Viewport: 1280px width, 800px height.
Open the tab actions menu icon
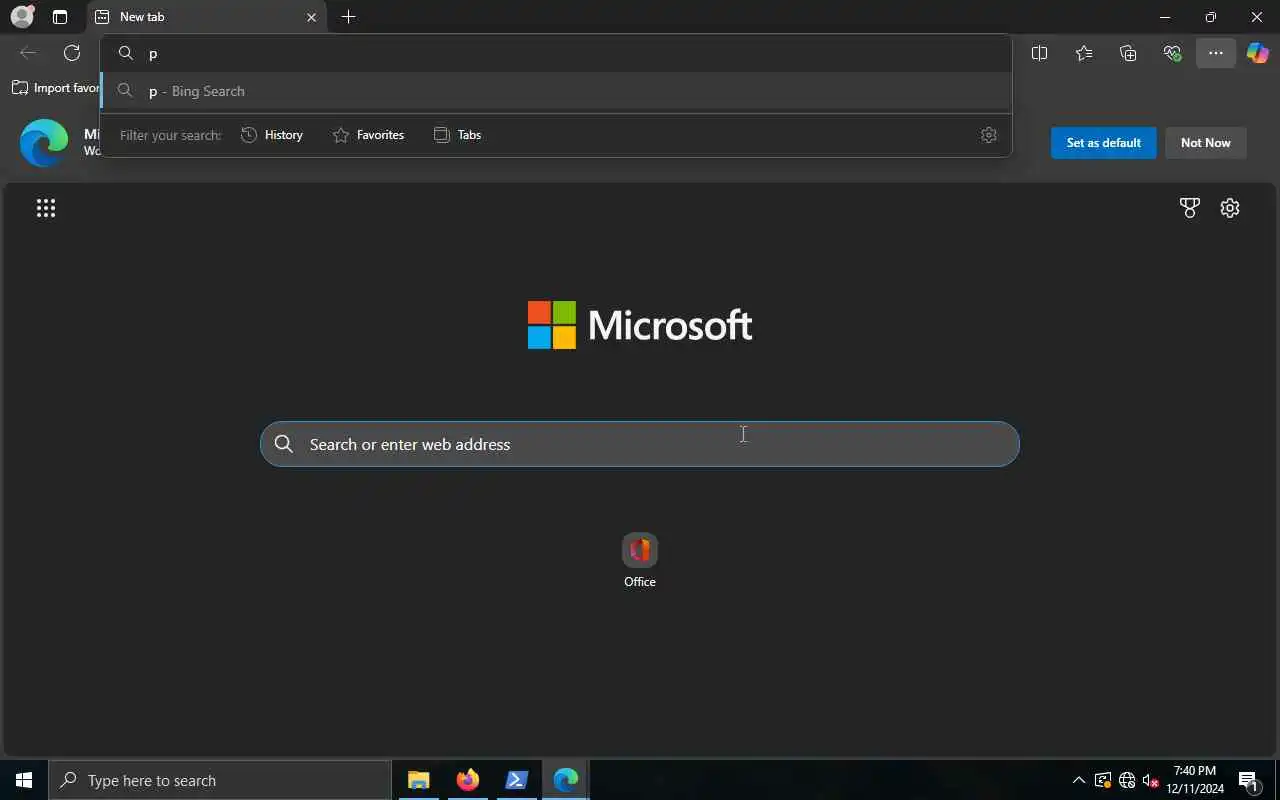pos(60,17)
